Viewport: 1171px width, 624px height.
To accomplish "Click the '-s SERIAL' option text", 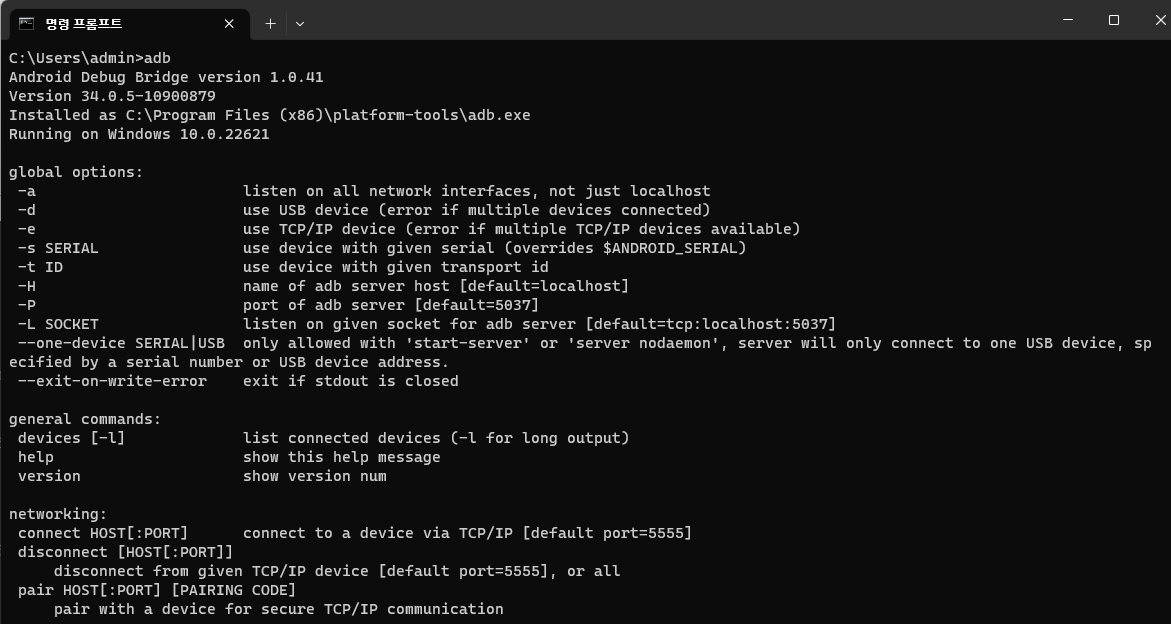I will click(58, 248).
